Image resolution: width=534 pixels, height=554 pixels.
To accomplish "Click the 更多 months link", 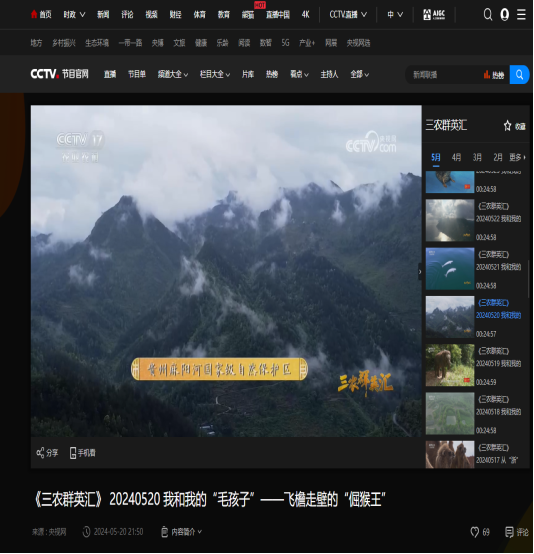I will pos(517,157).
